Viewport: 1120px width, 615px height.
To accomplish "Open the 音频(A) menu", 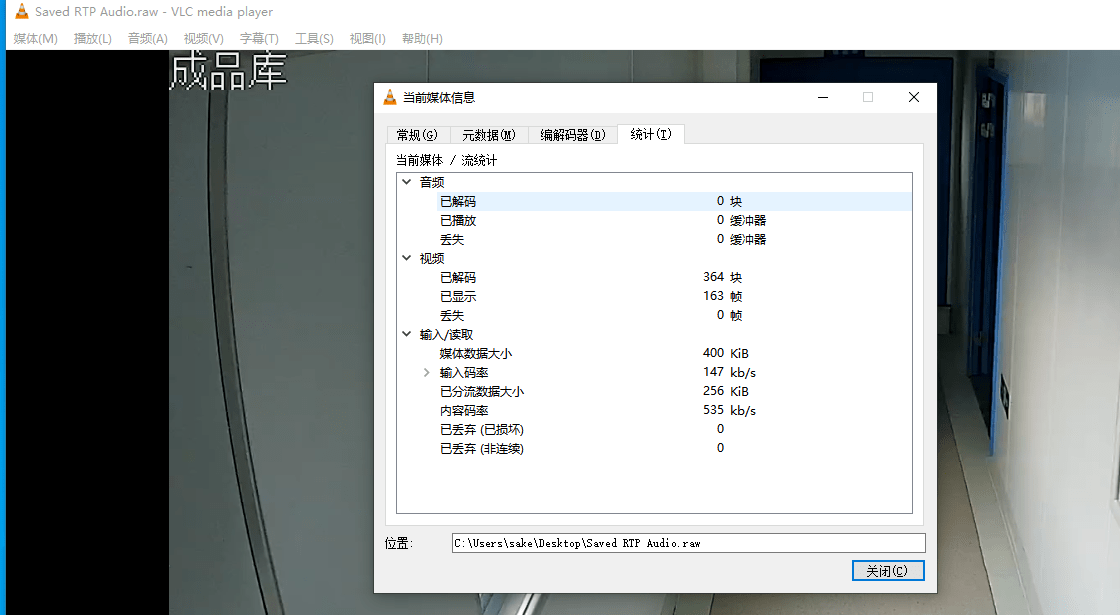I will [x=148, y=39].
